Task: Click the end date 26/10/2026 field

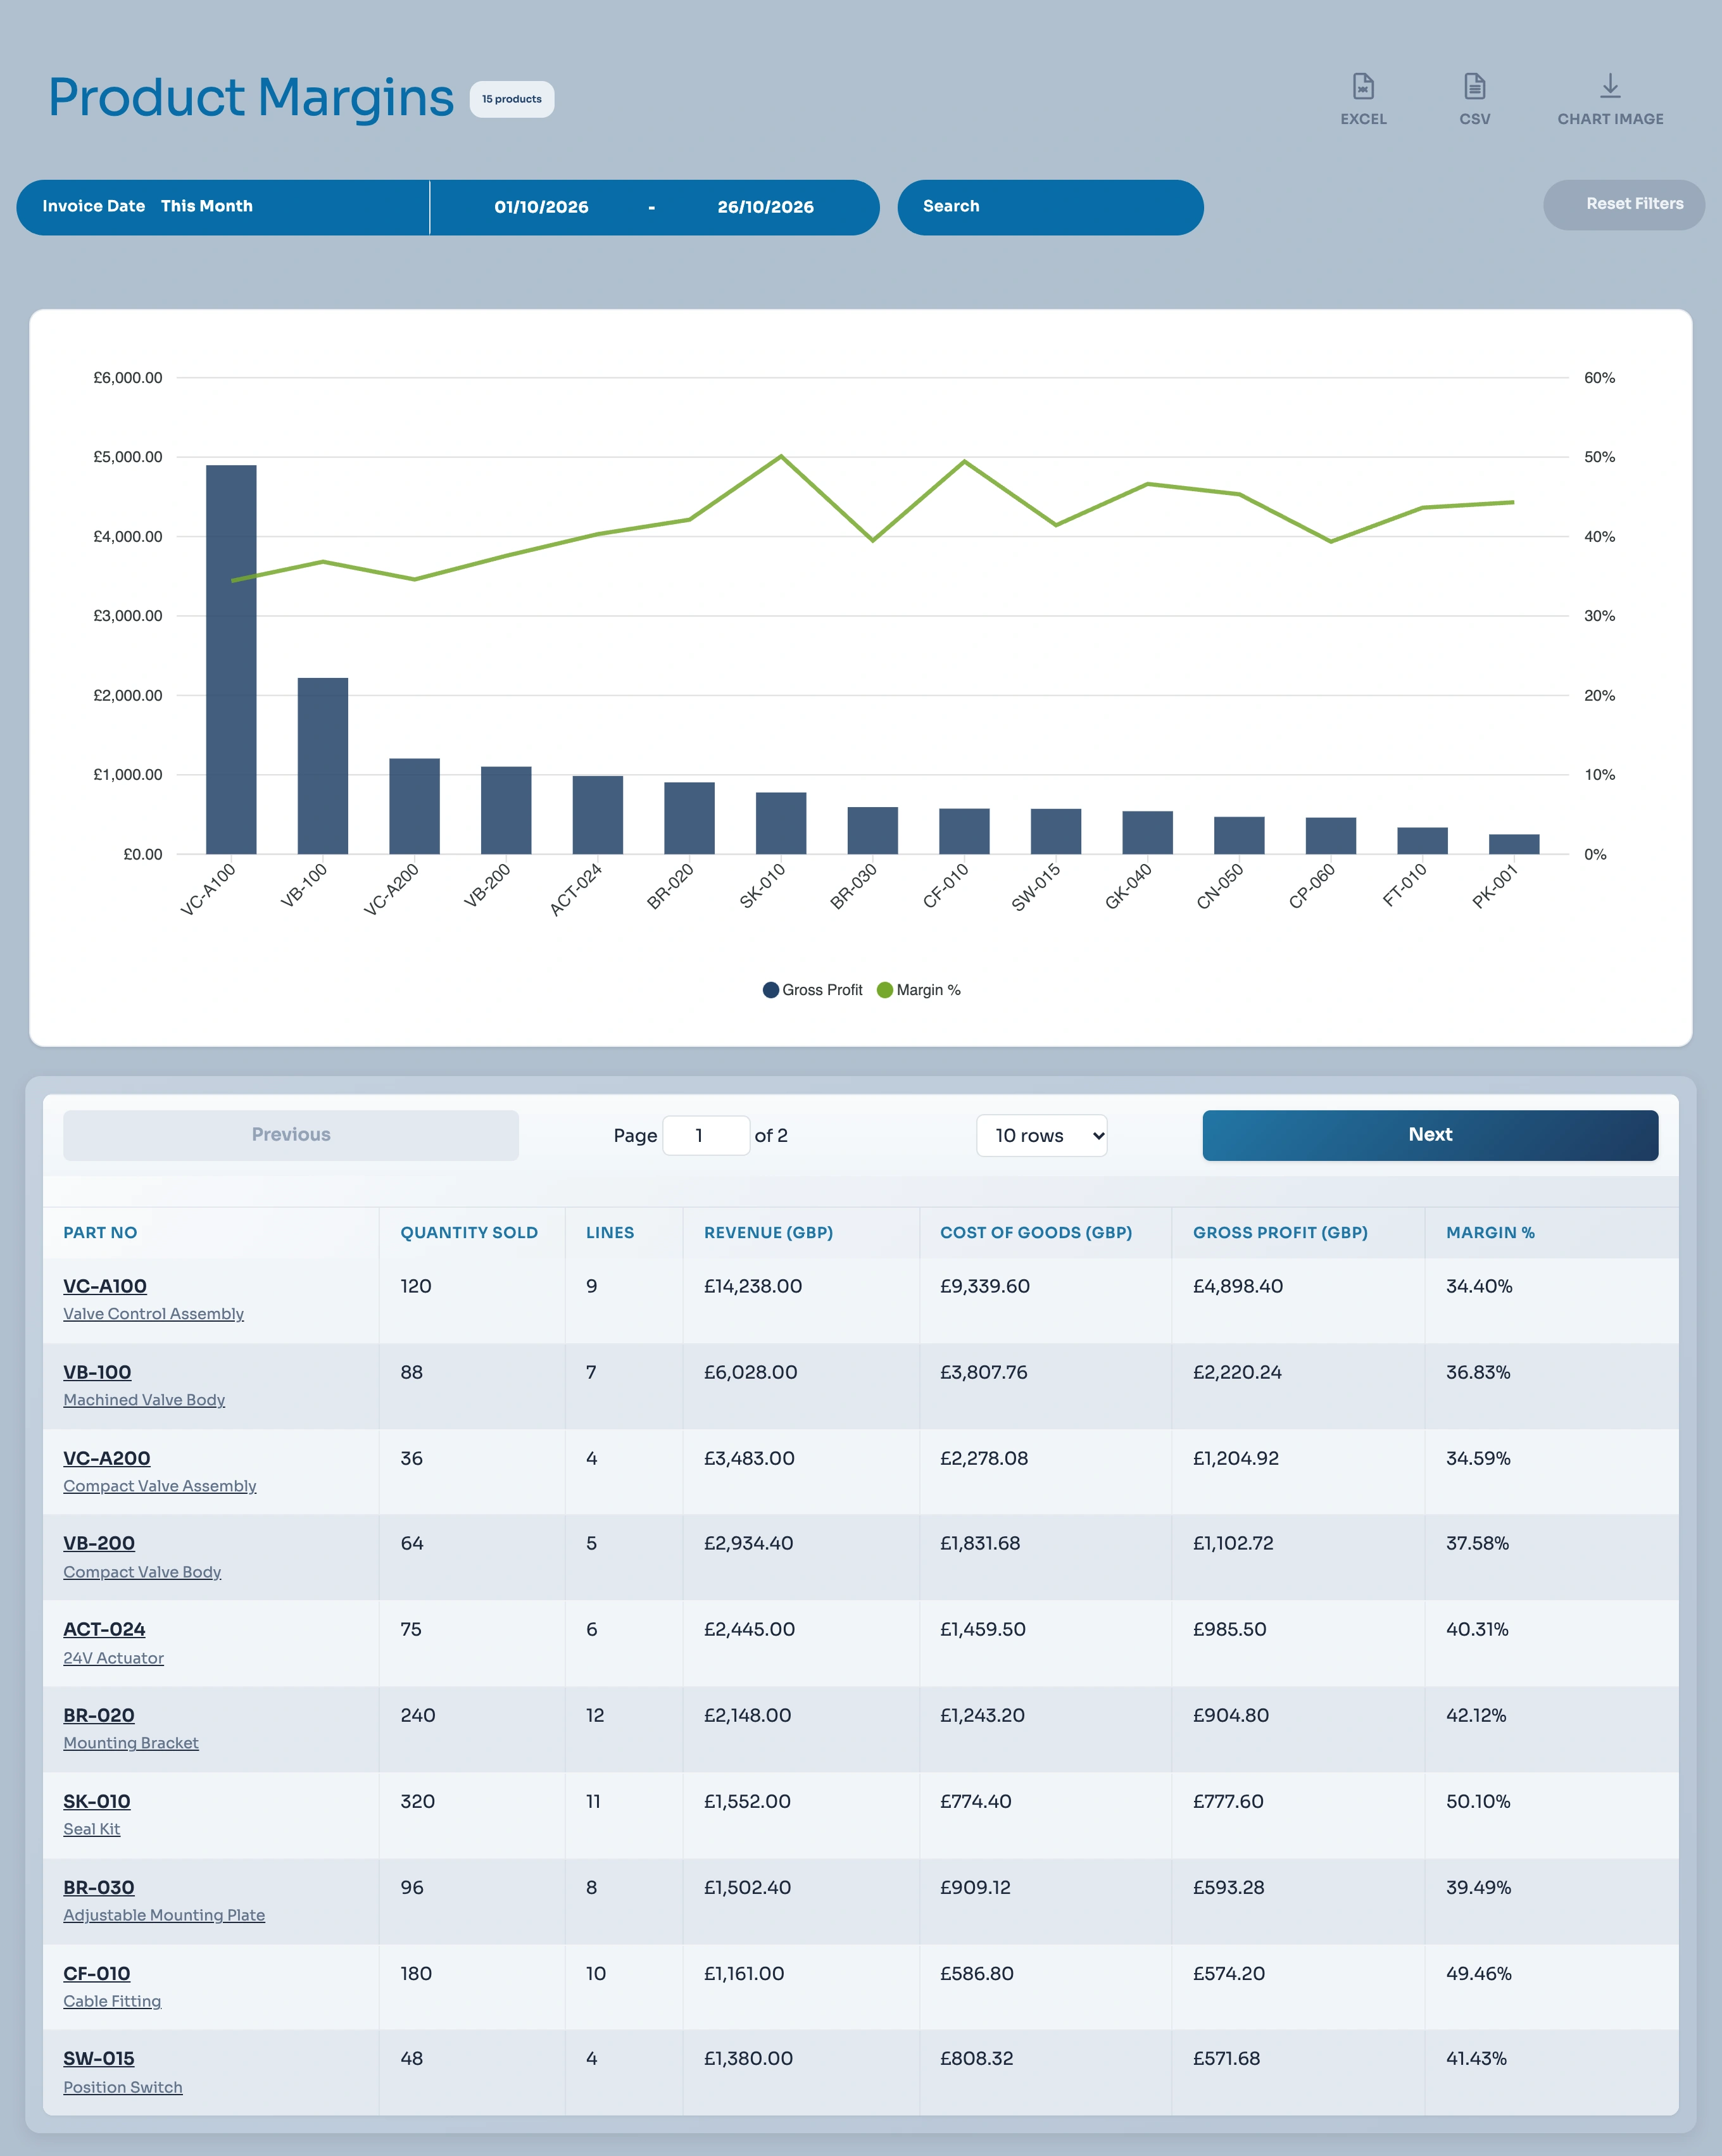Action: point(765,207)
